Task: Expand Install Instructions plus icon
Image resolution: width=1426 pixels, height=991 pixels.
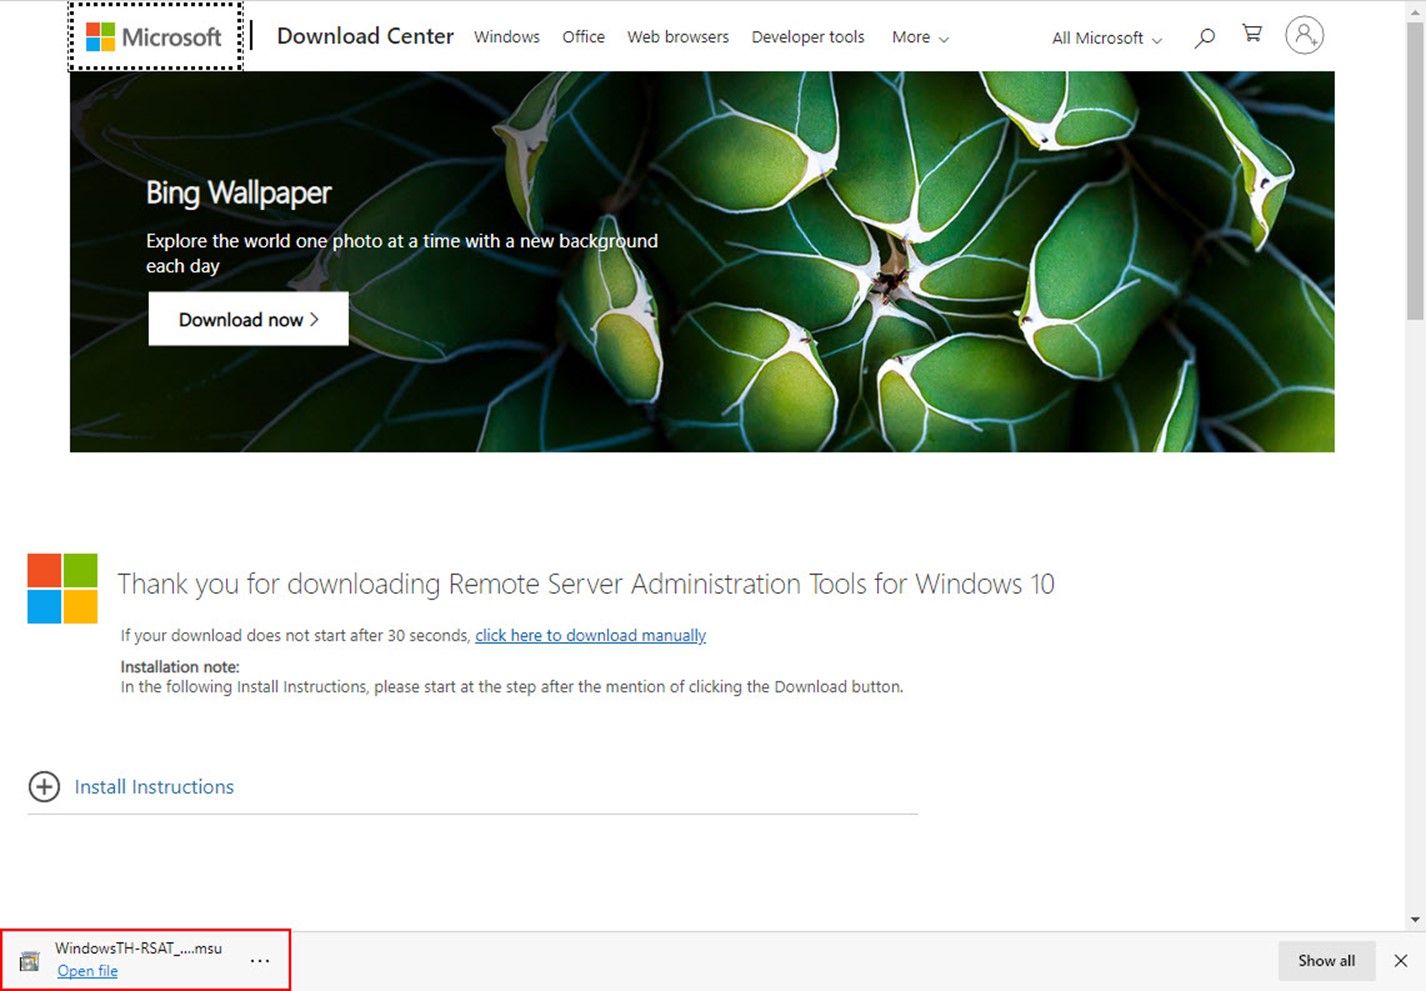Action: click(44, 787)
